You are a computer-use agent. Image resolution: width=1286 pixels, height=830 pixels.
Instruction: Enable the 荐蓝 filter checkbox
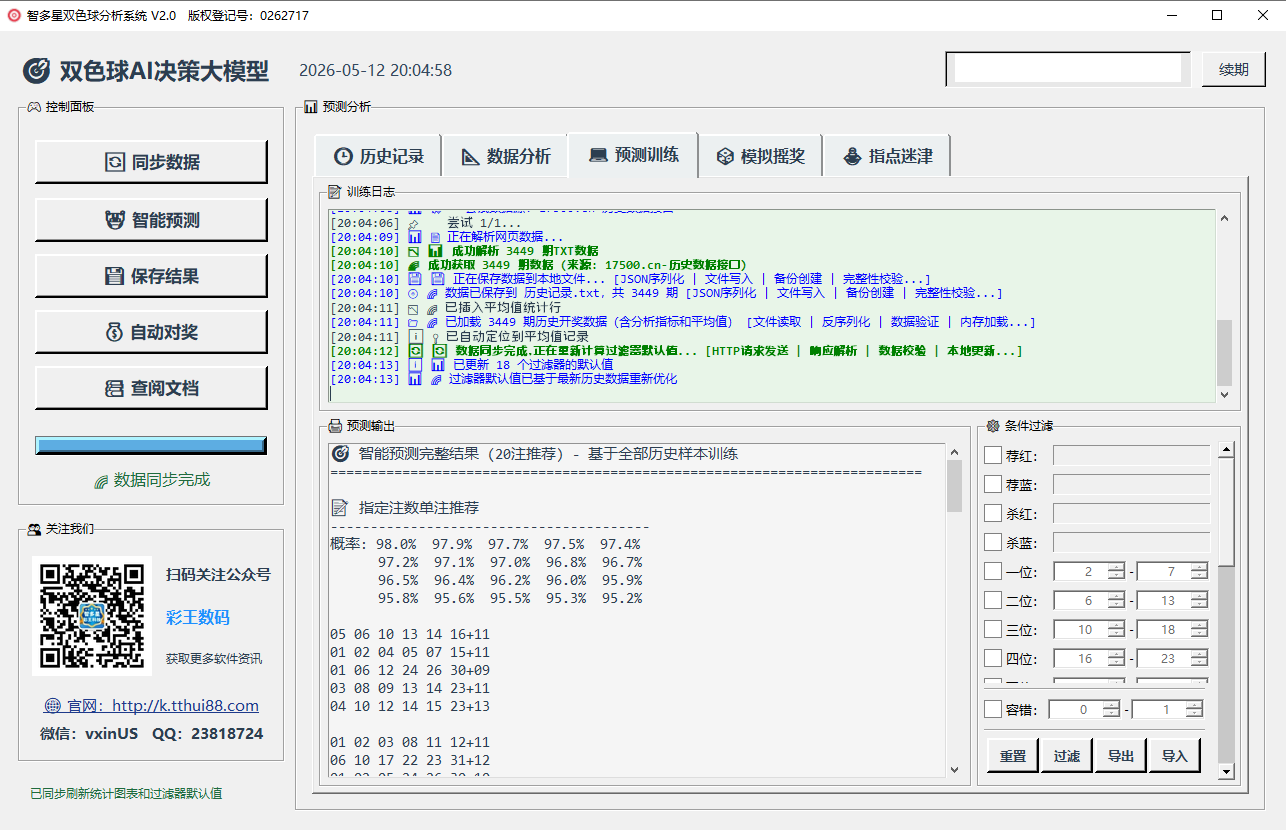point(993,485)
